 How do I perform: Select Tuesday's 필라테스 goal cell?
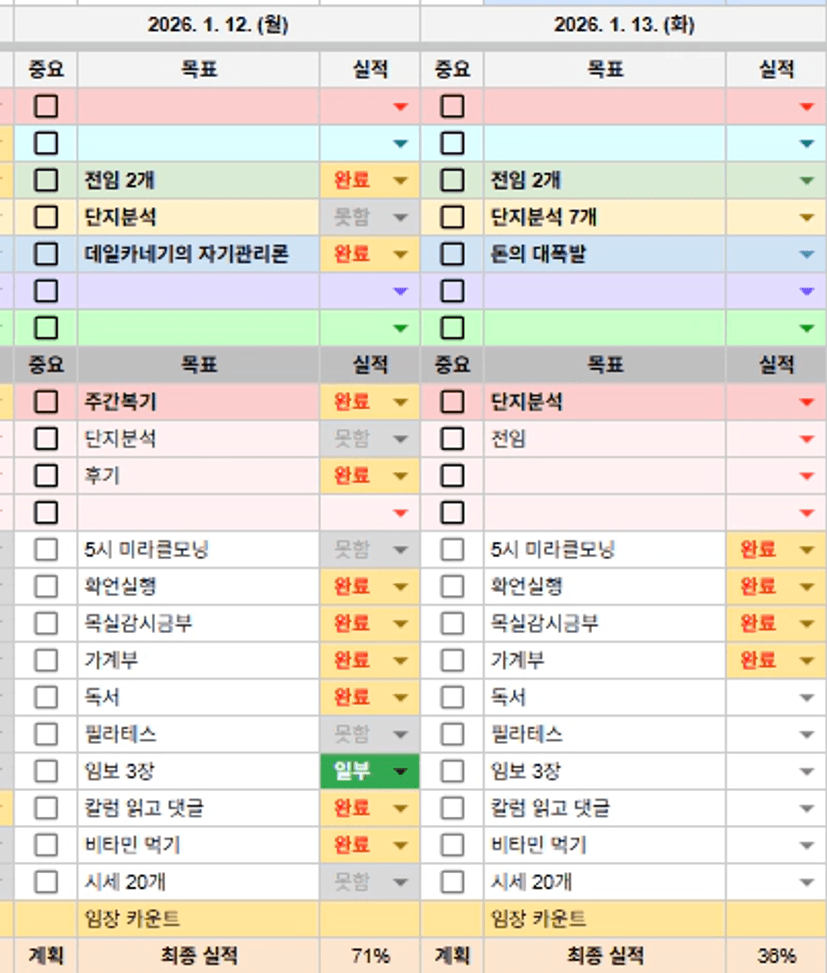605,734
